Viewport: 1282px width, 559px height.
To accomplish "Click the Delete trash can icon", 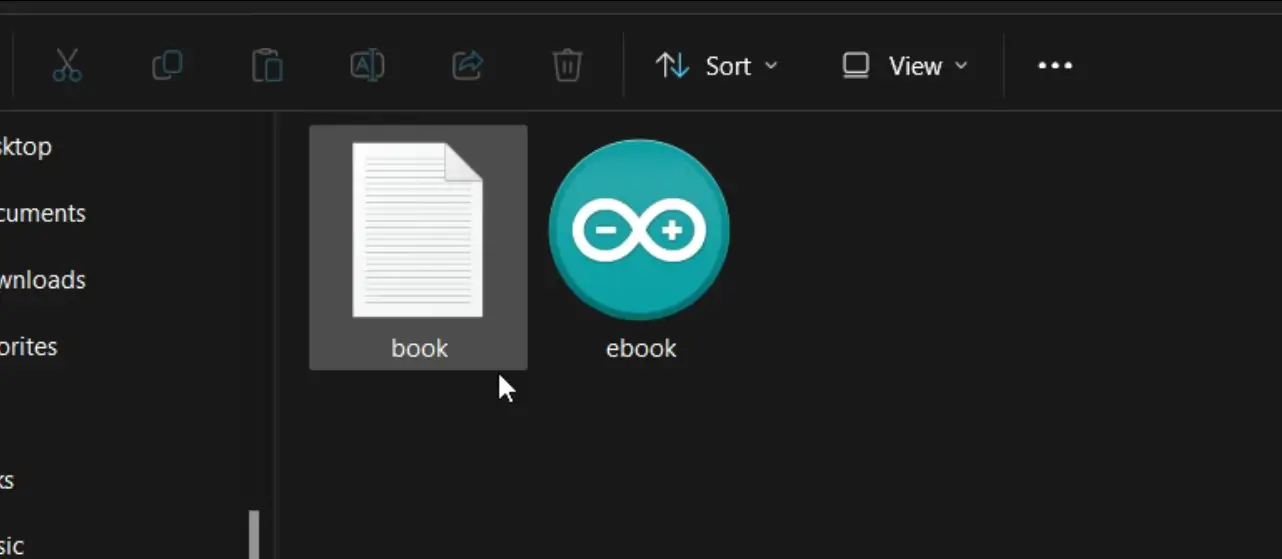I will click(567, 66).
